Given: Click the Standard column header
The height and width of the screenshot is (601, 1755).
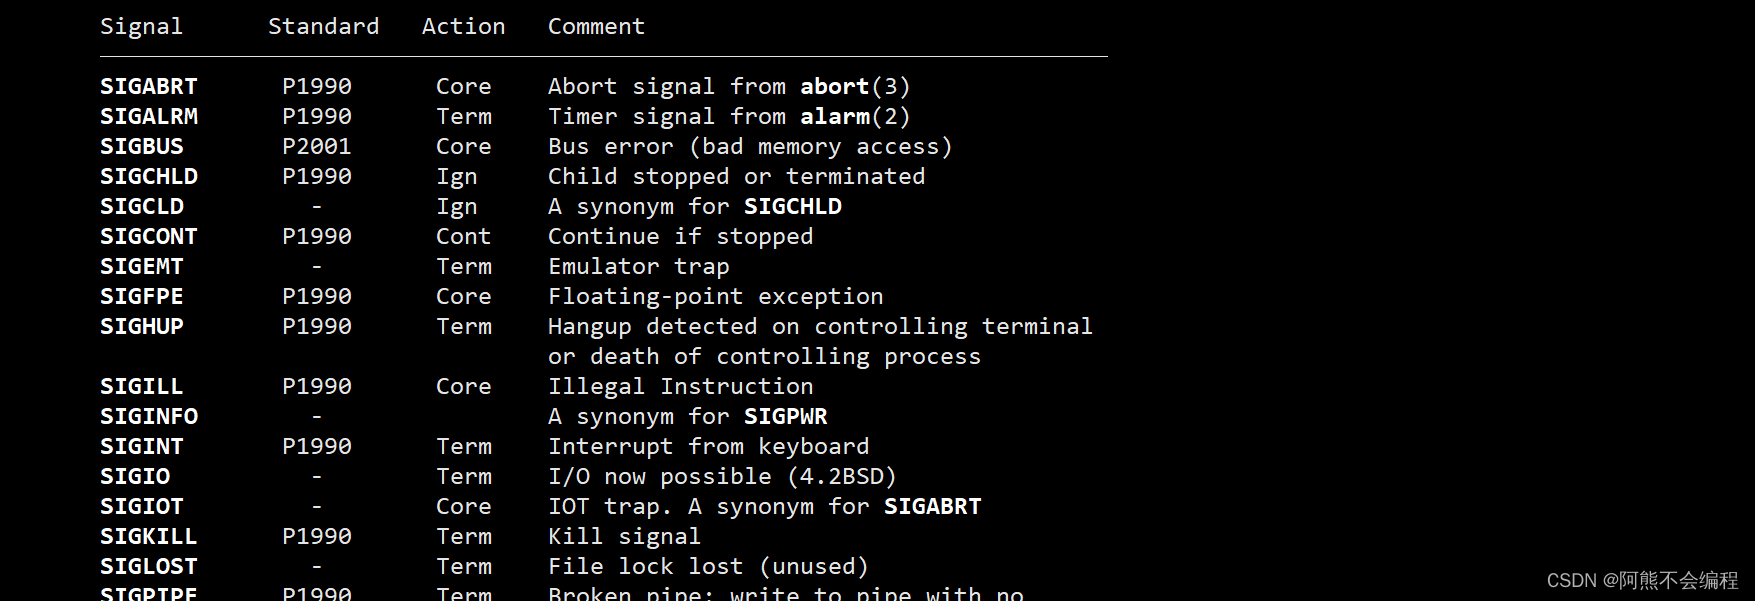Looking at the screenshot, I should (324, 27).
